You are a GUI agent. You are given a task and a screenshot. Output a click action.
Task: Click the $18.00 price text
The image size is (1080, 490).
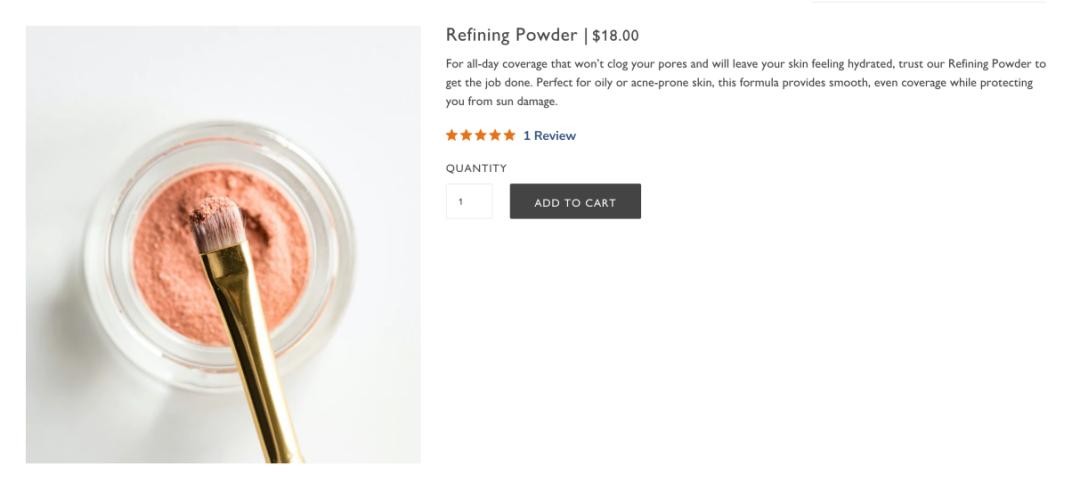tap(616, 37)
